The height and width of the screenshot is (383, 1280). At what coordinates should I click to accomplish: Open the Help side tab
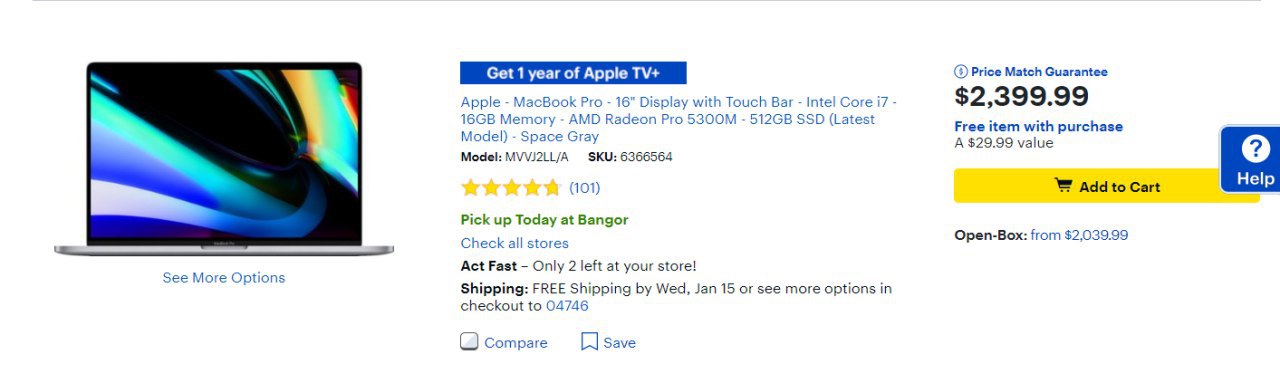click(x=1250, y=160)
